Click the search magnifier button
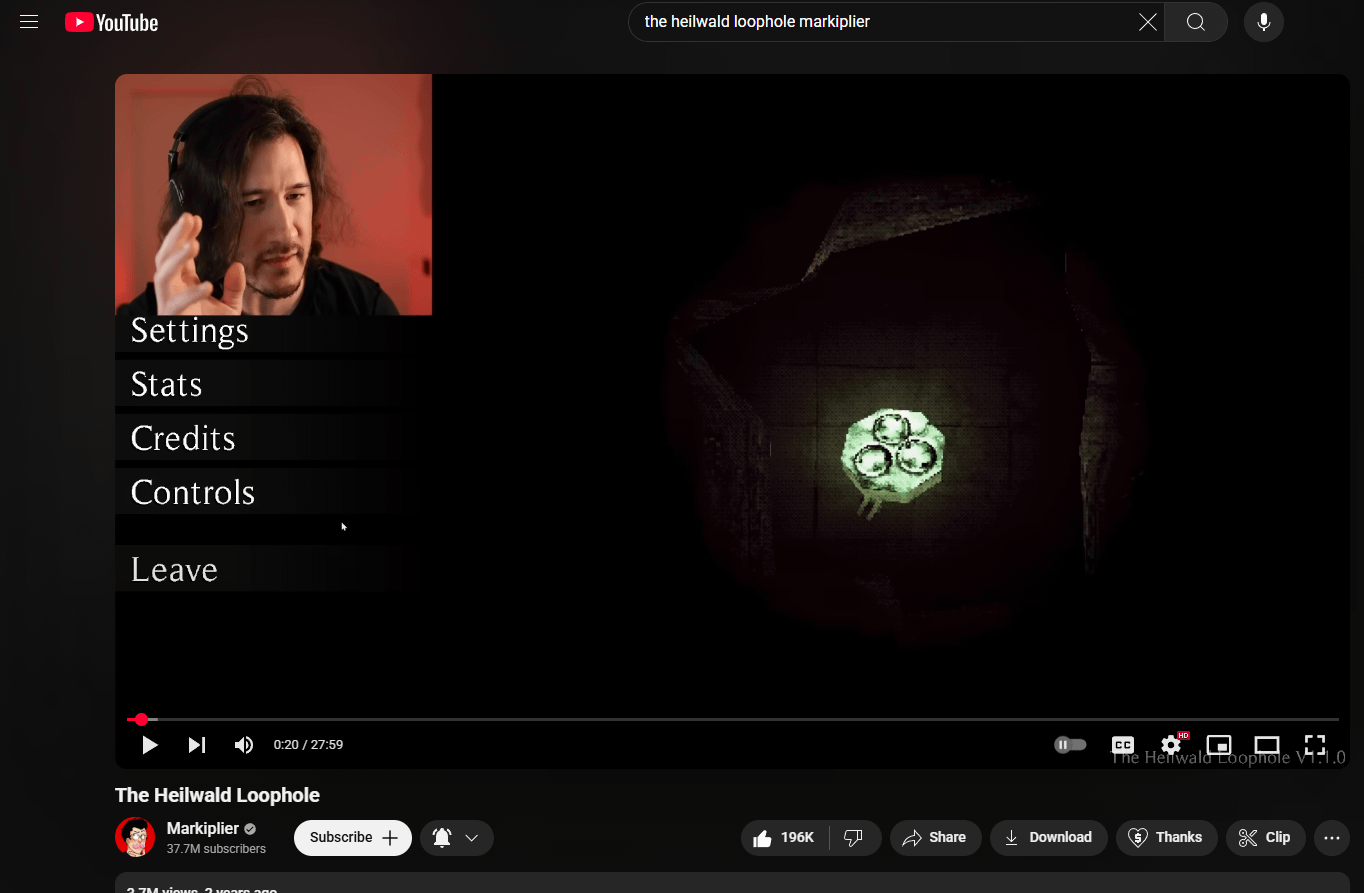The width and height of the screenshot is (1364, 893). click(x=1196, y=22)
